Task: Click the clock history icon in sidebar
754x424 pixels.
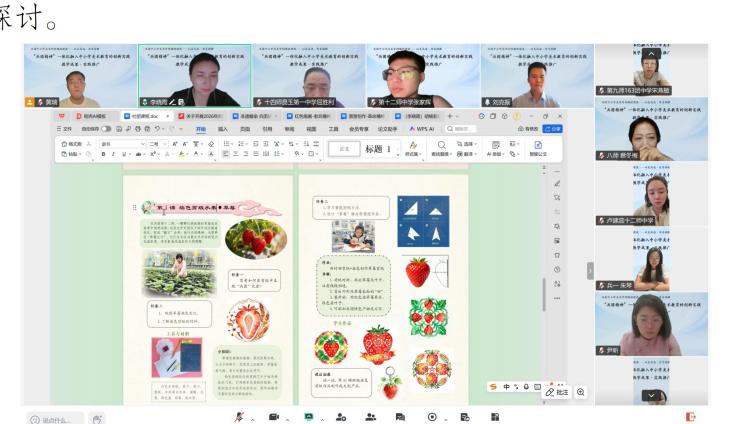Action: 557,270
